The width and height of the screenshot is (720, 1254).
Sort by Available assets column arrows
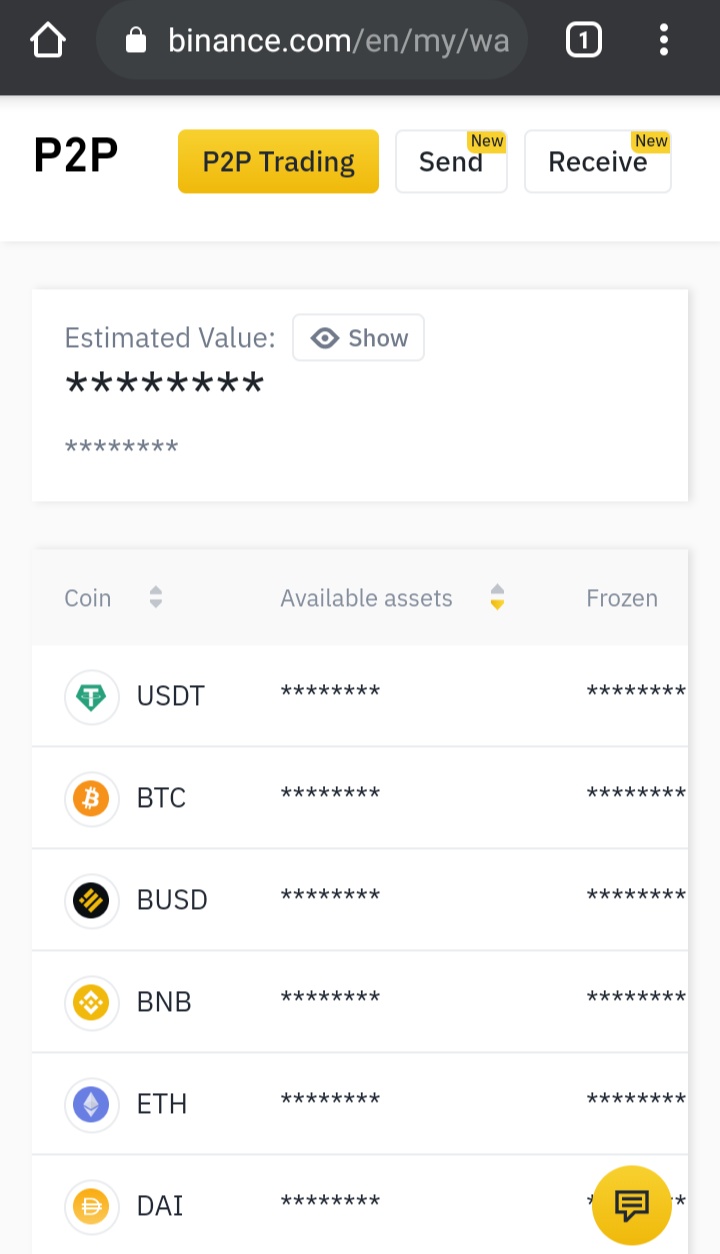coord(497,598)
